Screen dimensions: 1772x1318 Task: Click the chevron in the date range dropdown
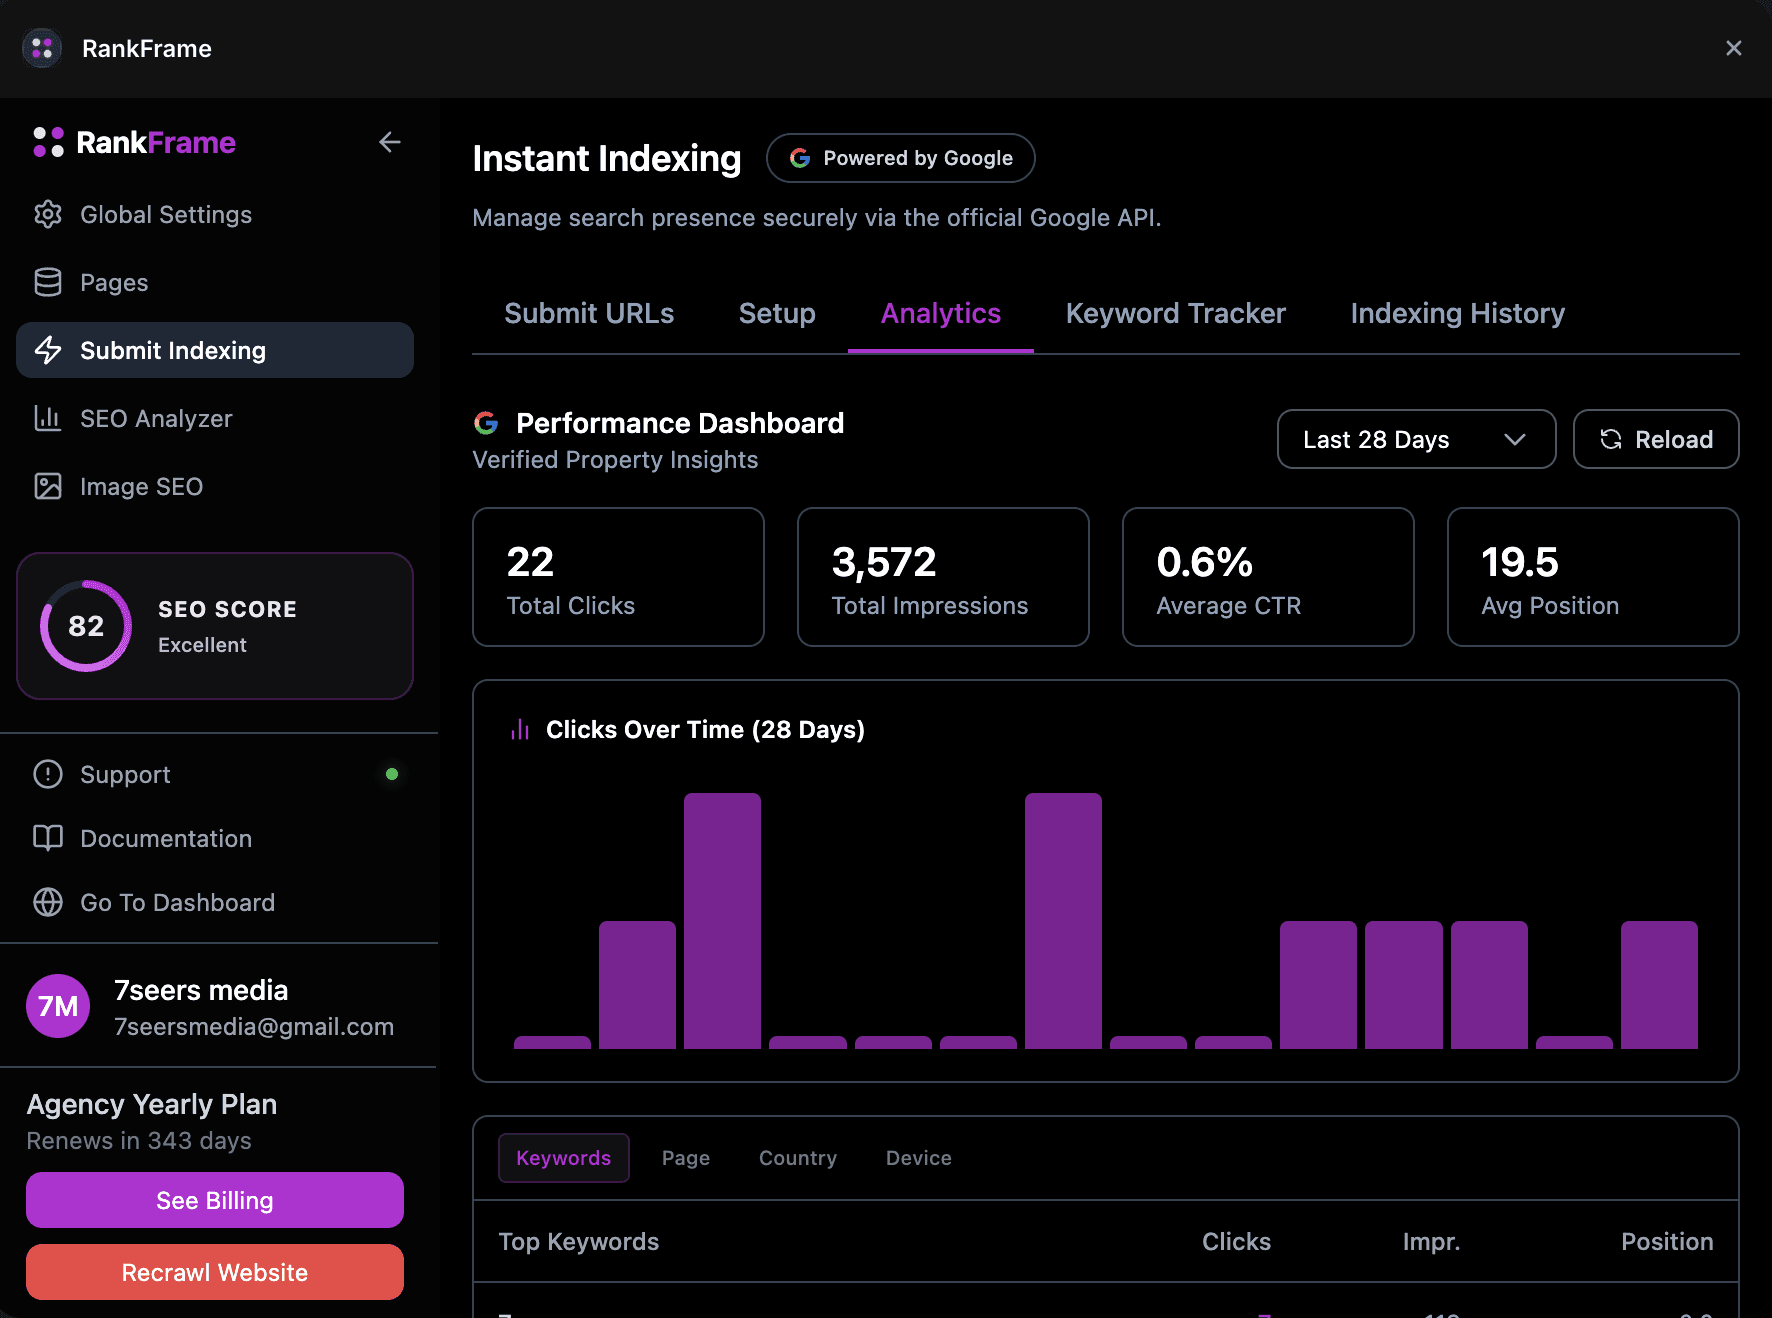click(x=1515, y=439)
